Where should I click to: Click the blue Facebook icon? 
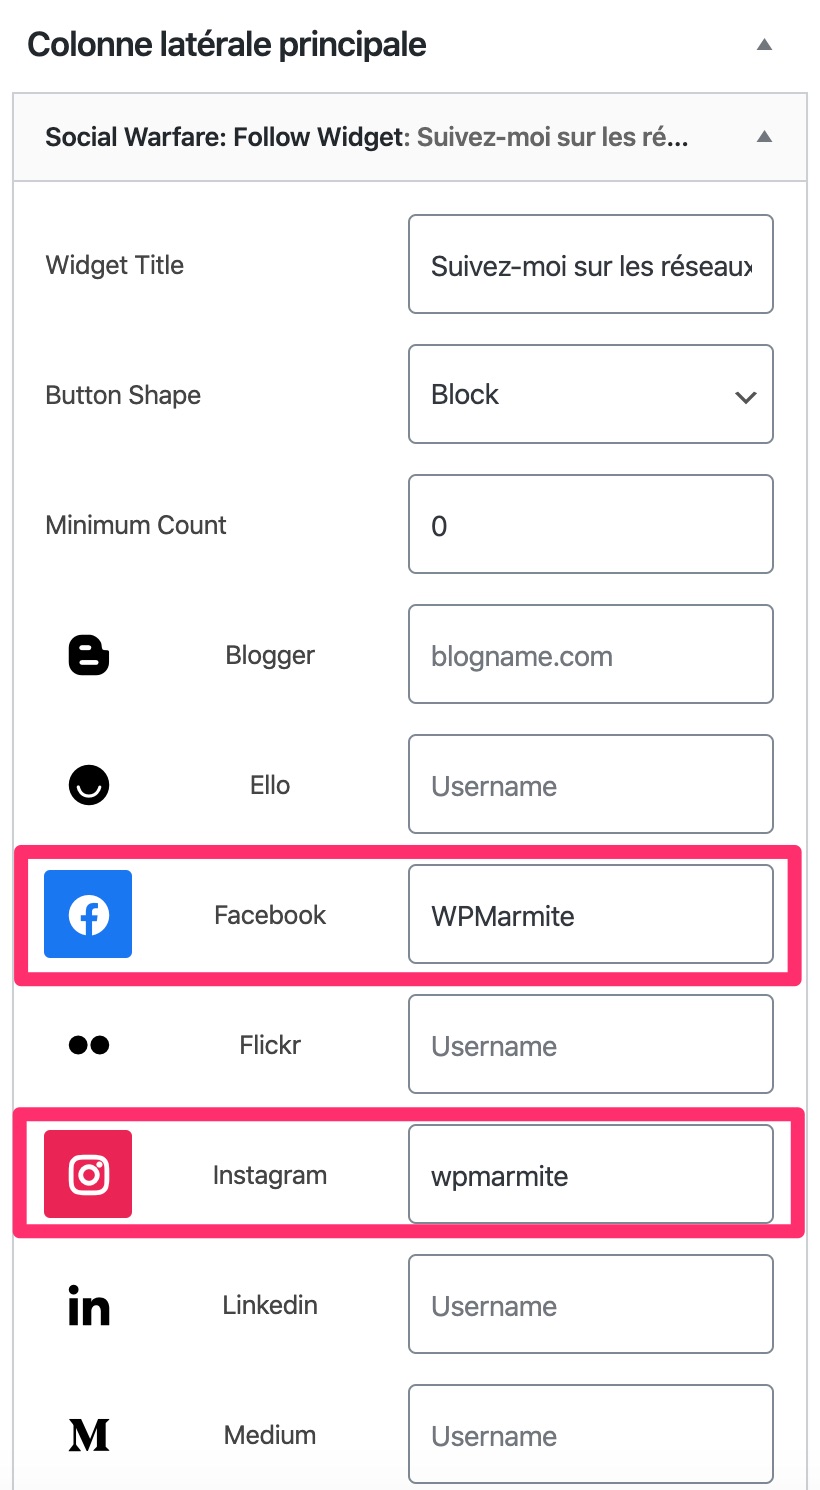[x=88, y=915]
